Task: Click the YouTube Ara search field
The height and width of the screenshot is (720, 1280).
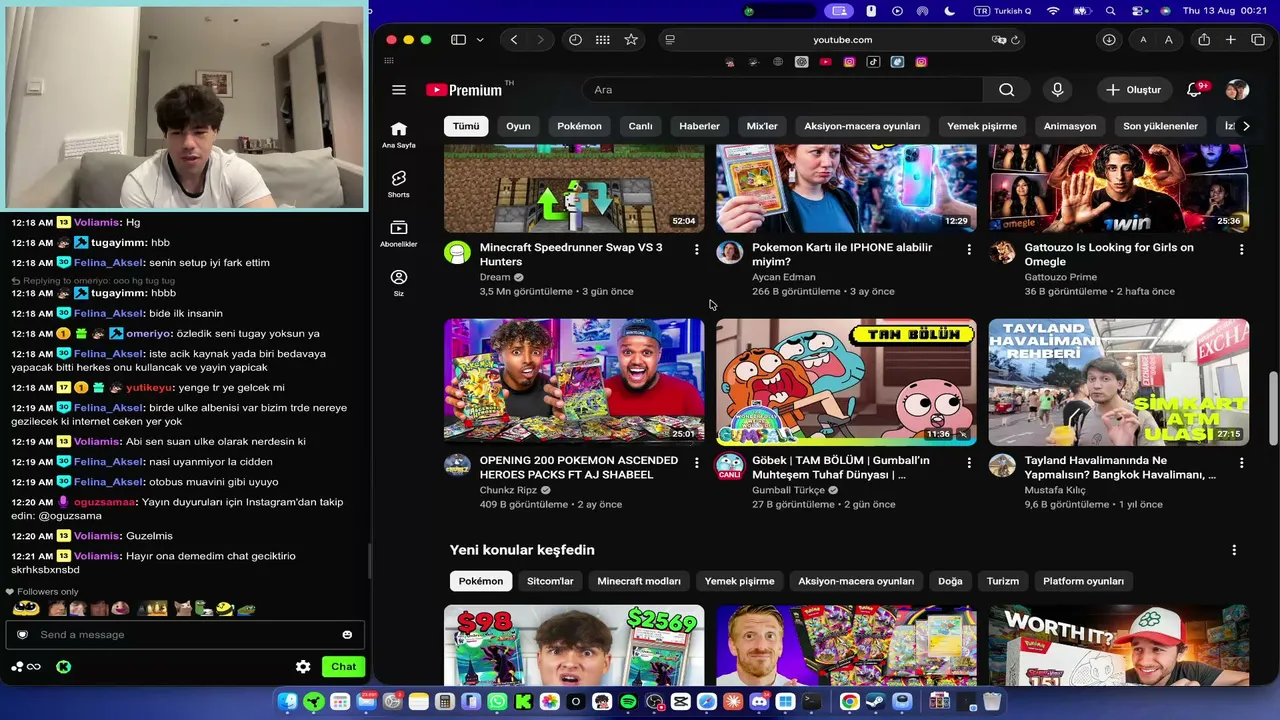Action: pos(783,90)
